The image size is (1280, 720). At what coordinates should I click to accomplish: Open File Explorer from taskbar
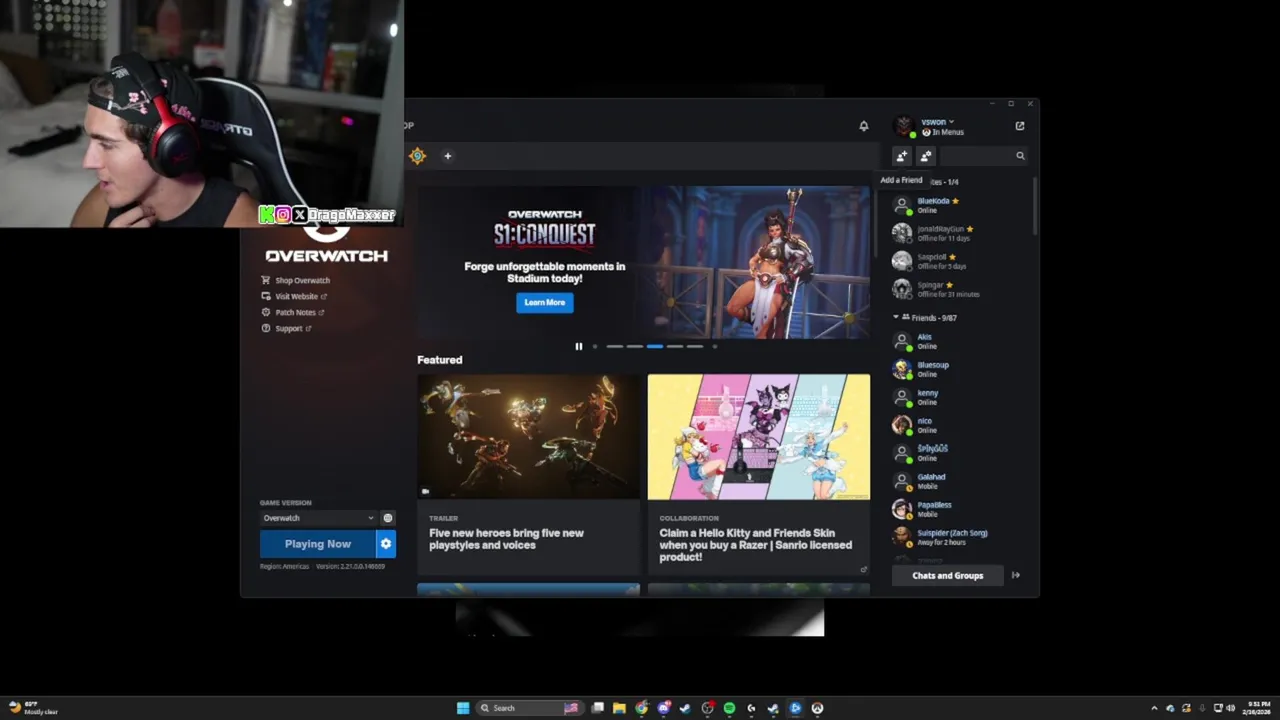click(x=619, y=708)
